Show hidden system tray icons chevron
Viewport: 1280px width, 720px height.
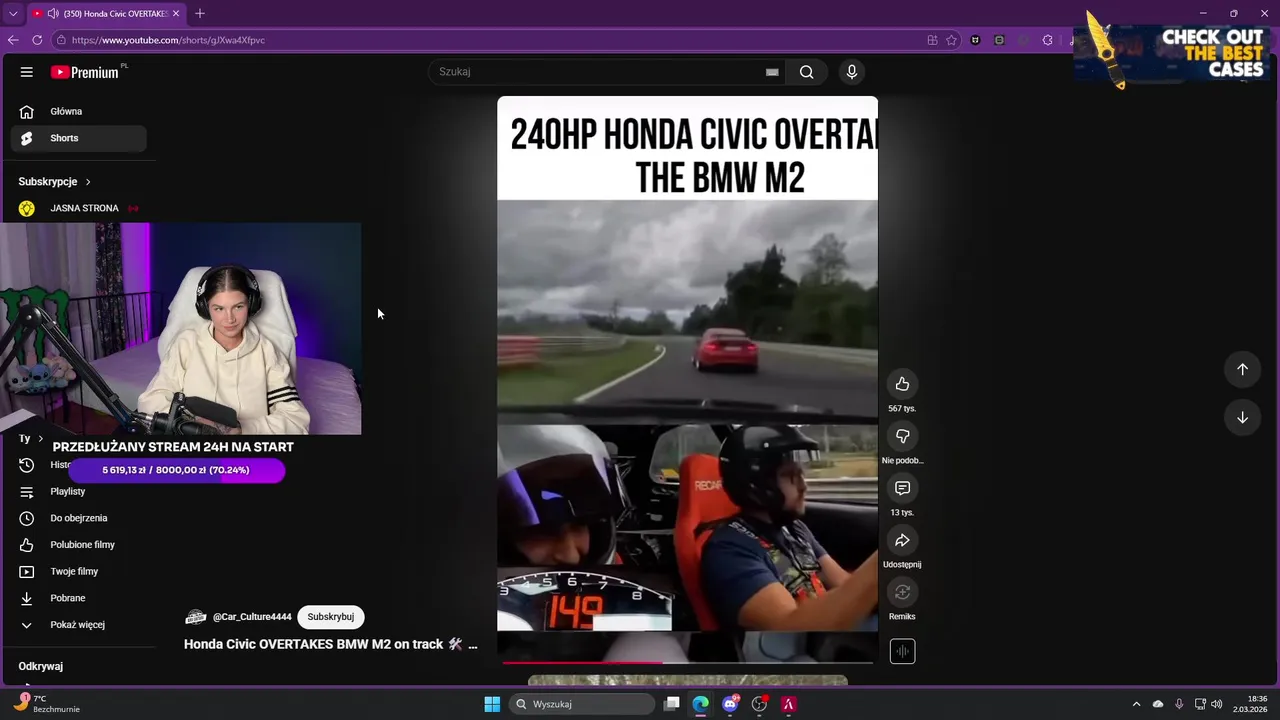[1136, 704]
